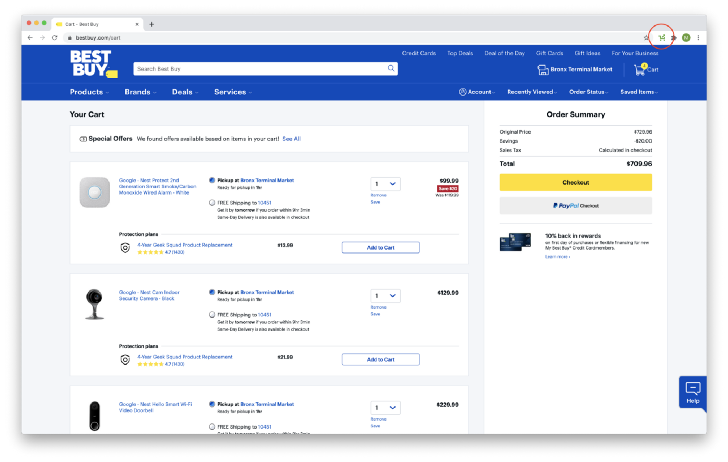Viewport: 728px width, 462px height.
Task: Click the Special Offers tag icon
Action: [x=83, y=139]
